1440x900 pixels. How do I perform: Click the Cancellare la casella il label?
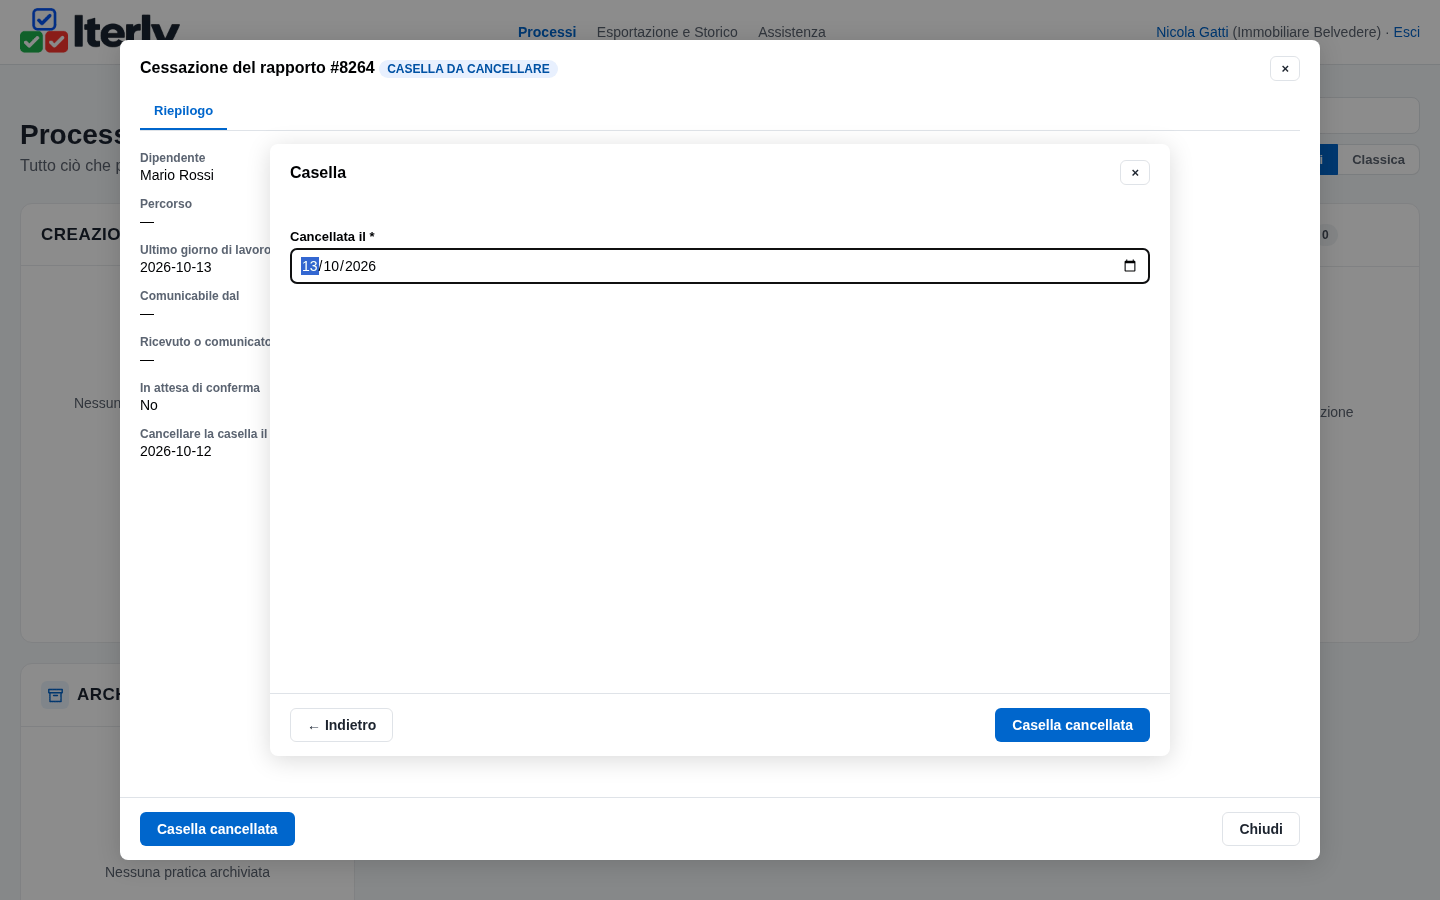pyautogui.click(x=204, y=434)
